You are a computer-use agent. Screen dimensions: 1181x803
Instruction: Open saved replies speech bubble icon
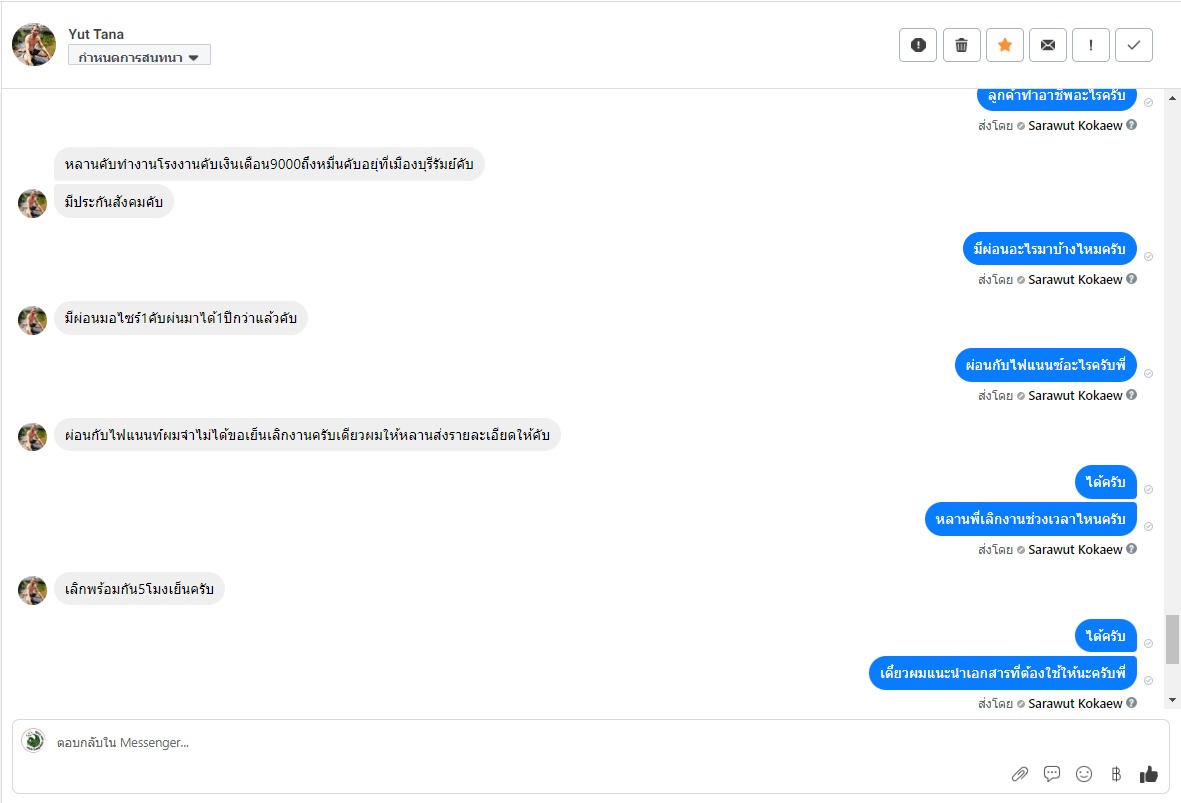pos(1052,773)
